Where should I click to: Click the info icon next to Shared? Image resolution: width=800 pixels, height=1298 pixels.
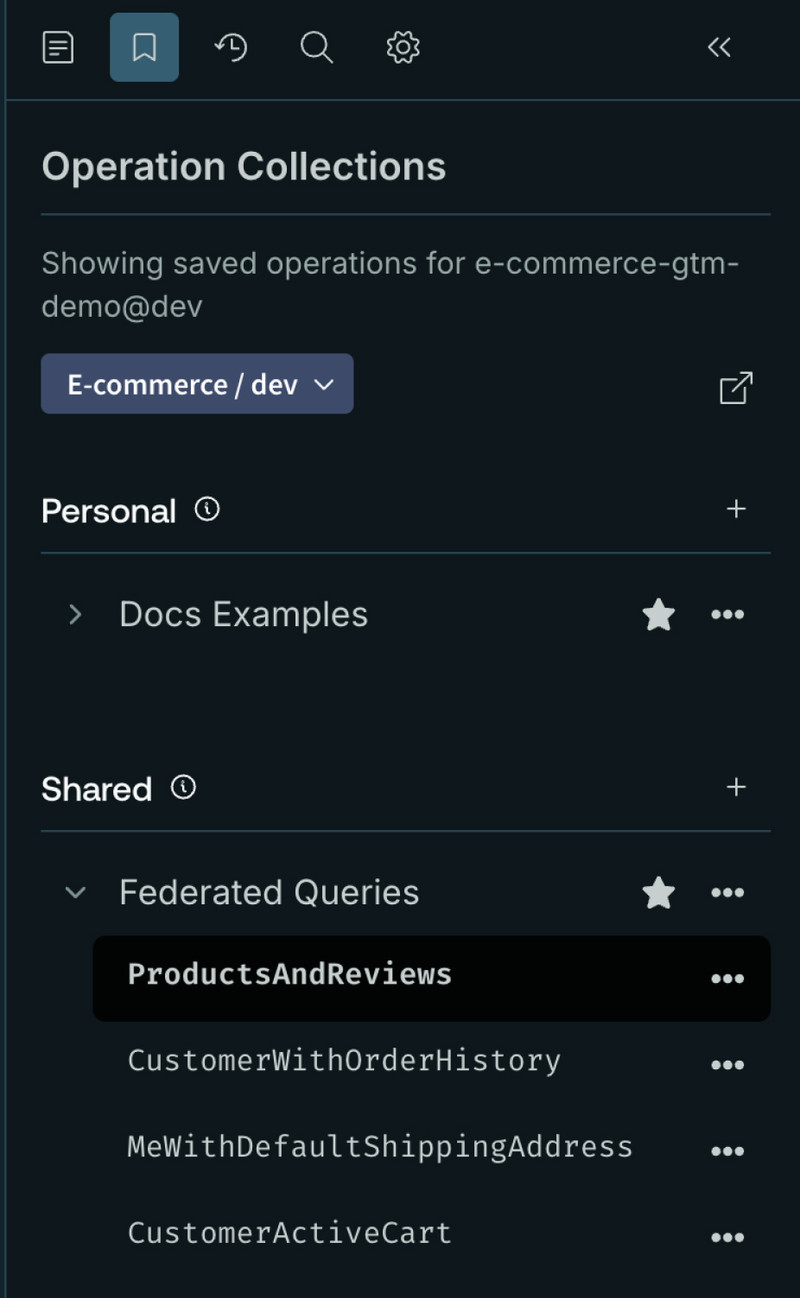[183, 787]
